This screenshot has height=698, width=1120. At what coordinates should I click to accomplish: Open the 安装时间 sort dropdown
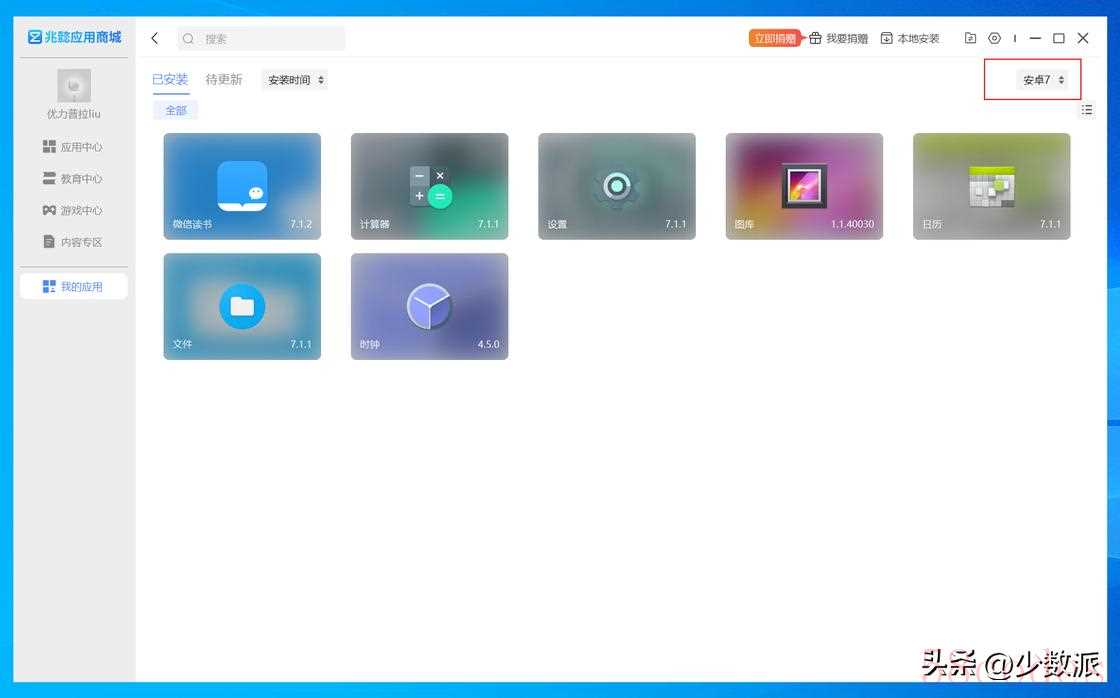[295, 80]
